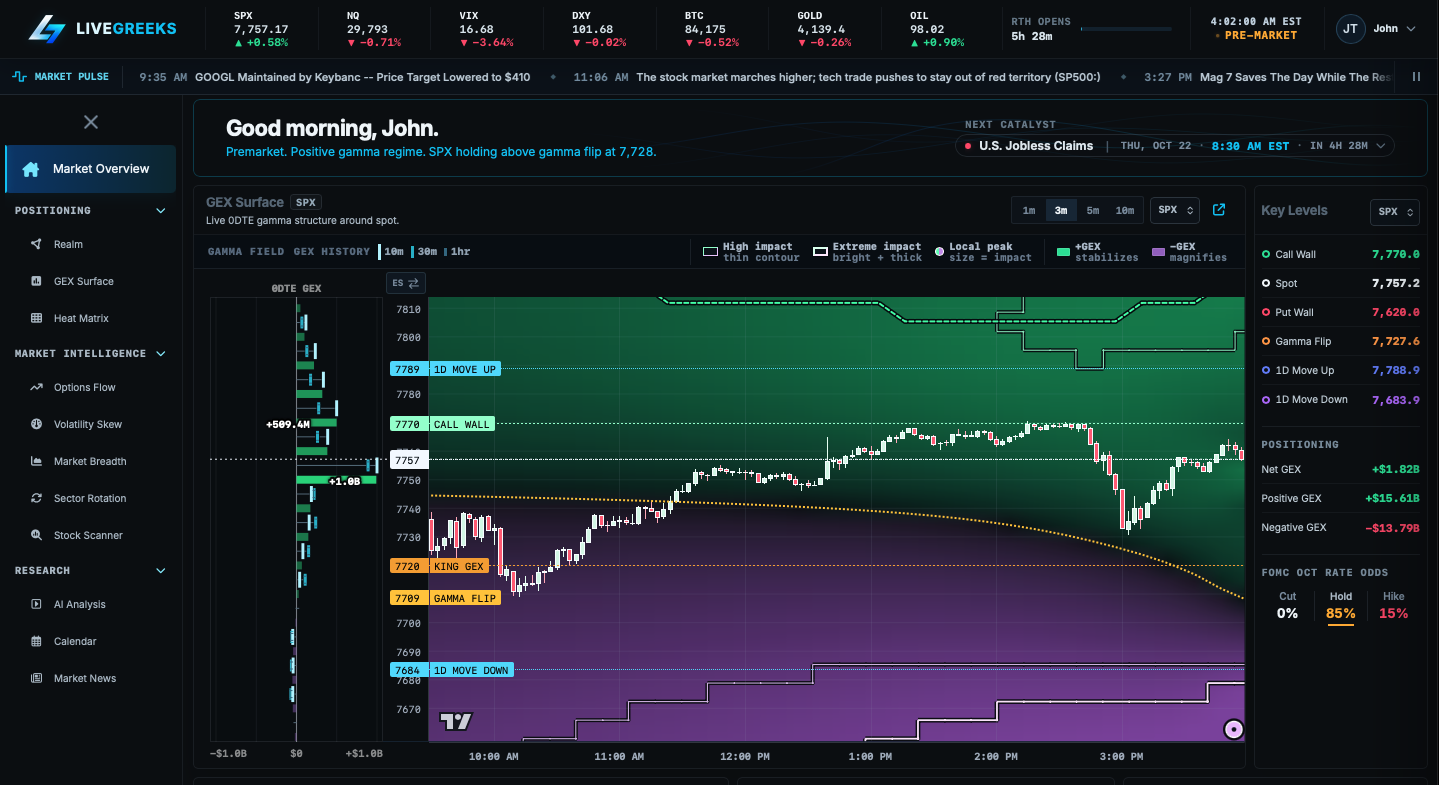Viewport: 1439px width, 785px height.
Task: Open GEX Surface chart in new window
Action: tap(1219, 210)
